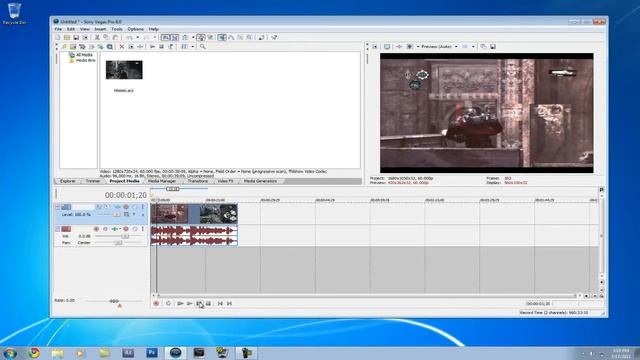Open the Redo history dropdown arrow
Viewport: 640px width, 360px height.
[155, 38]
